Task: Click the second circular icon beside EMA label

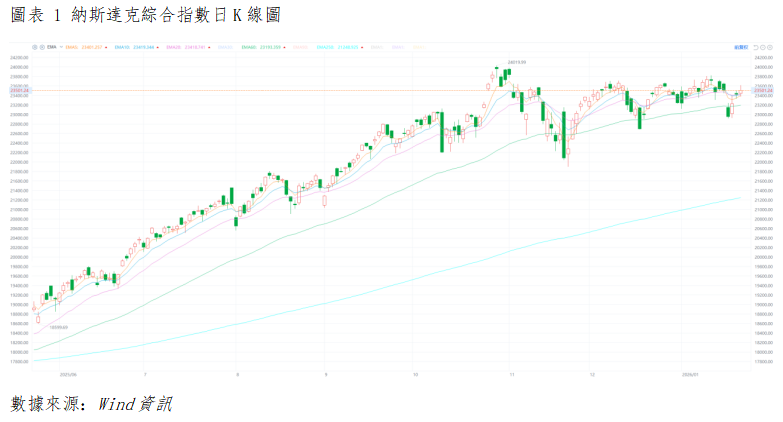Action: tap(42, 46)
